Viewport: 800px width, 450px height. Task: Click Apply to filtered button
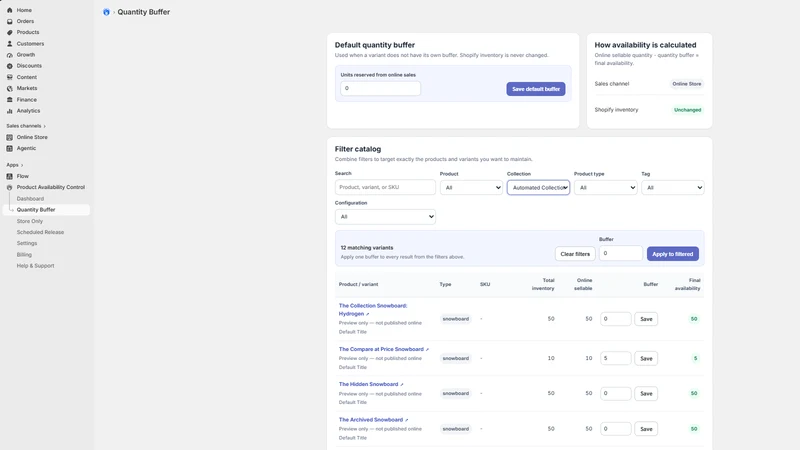point(672,254)
